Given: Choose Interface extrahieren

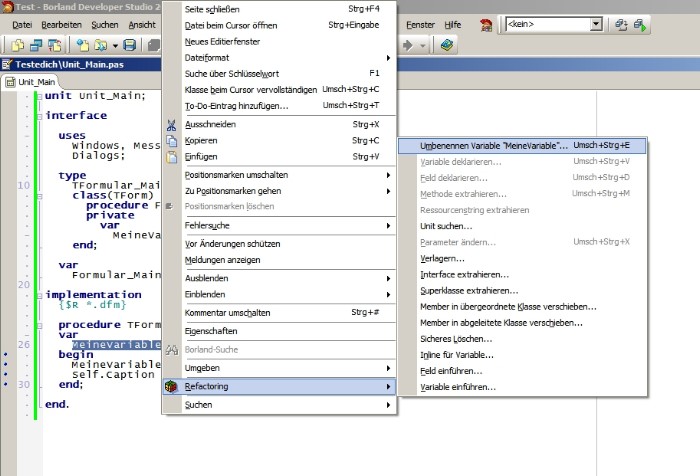Looking at the screenshot, I should tap(522, 275).
